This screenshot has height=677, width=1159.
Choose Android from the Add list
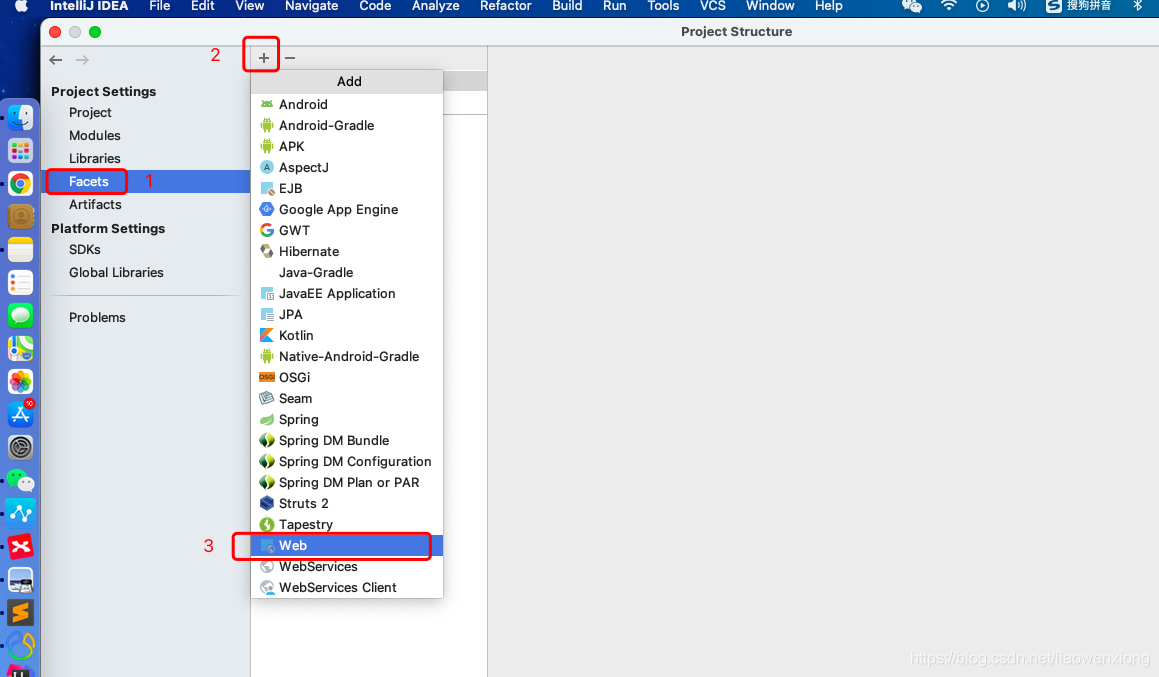(x=347, y=104)
